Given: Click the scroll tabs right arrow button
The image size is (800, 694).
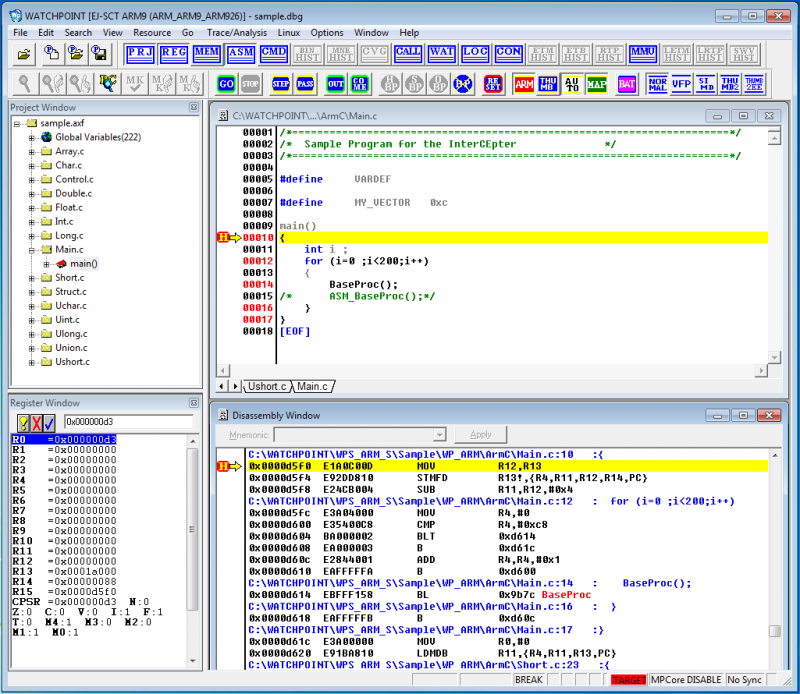Looking at the screenshot, I should tap(235, 387).
